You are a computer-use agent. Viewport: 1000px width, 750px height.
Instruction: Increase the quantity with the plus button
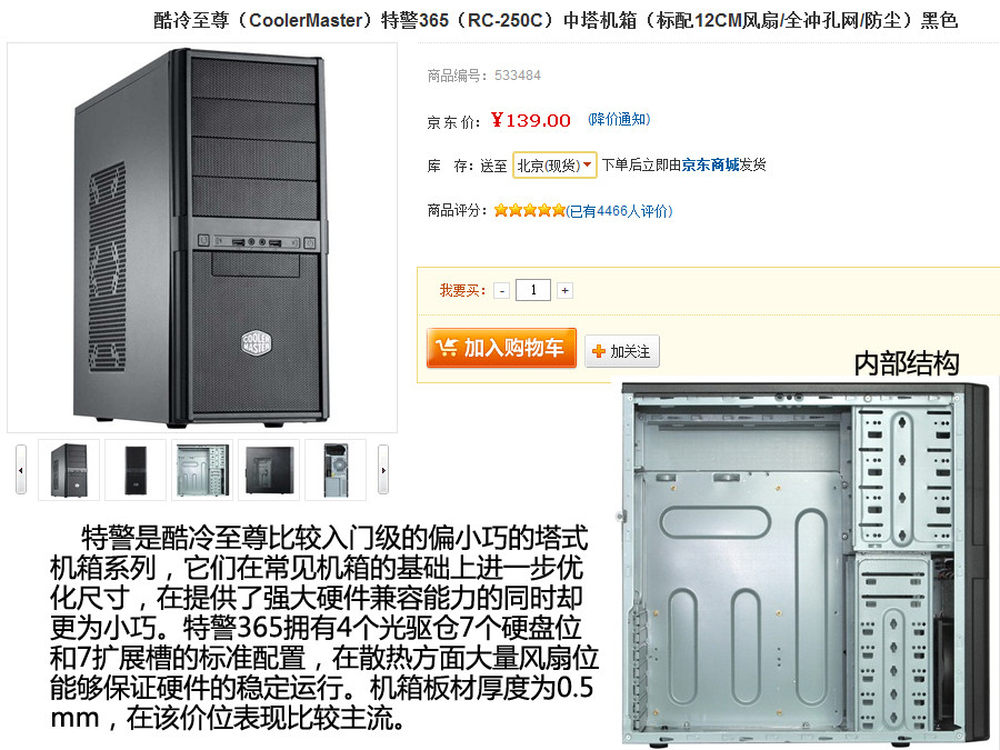tap(564, 291)
